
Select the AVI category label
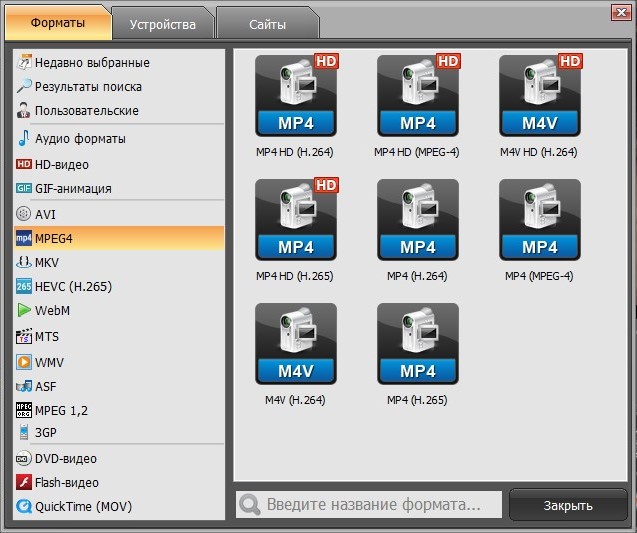[45, 214]
